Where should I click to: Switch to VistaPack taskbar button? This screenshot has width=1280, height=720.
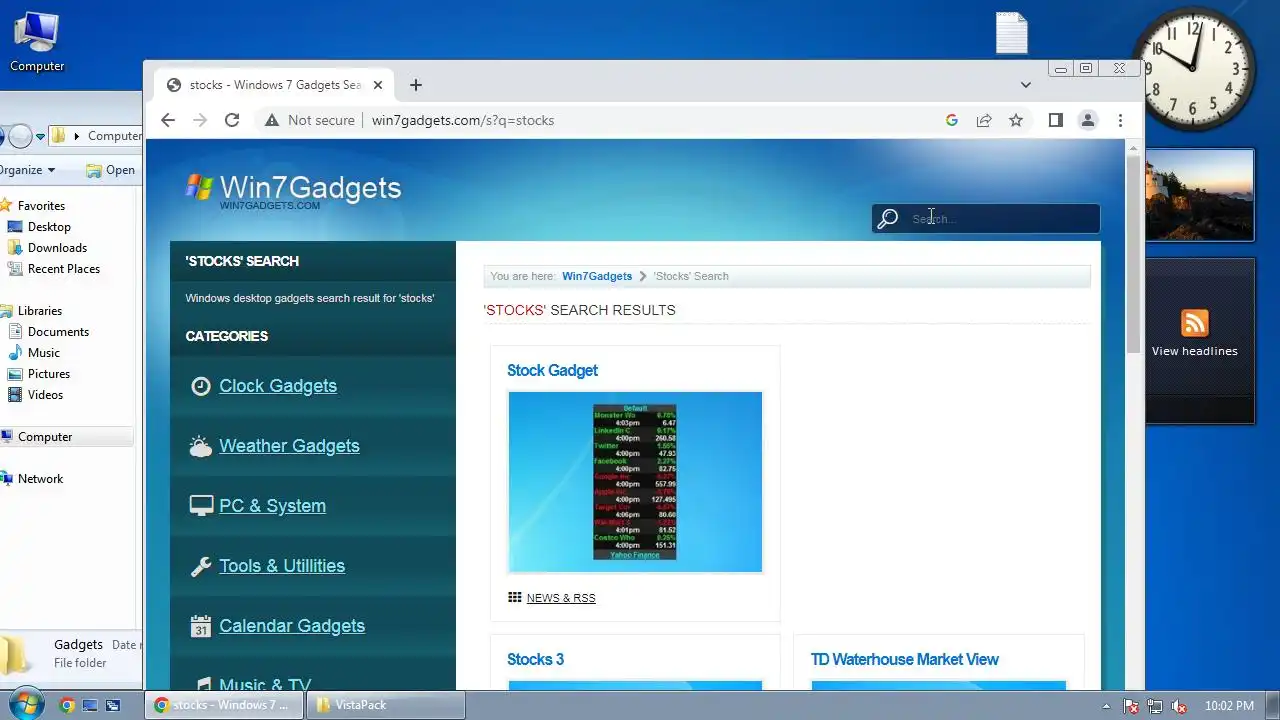385,705
